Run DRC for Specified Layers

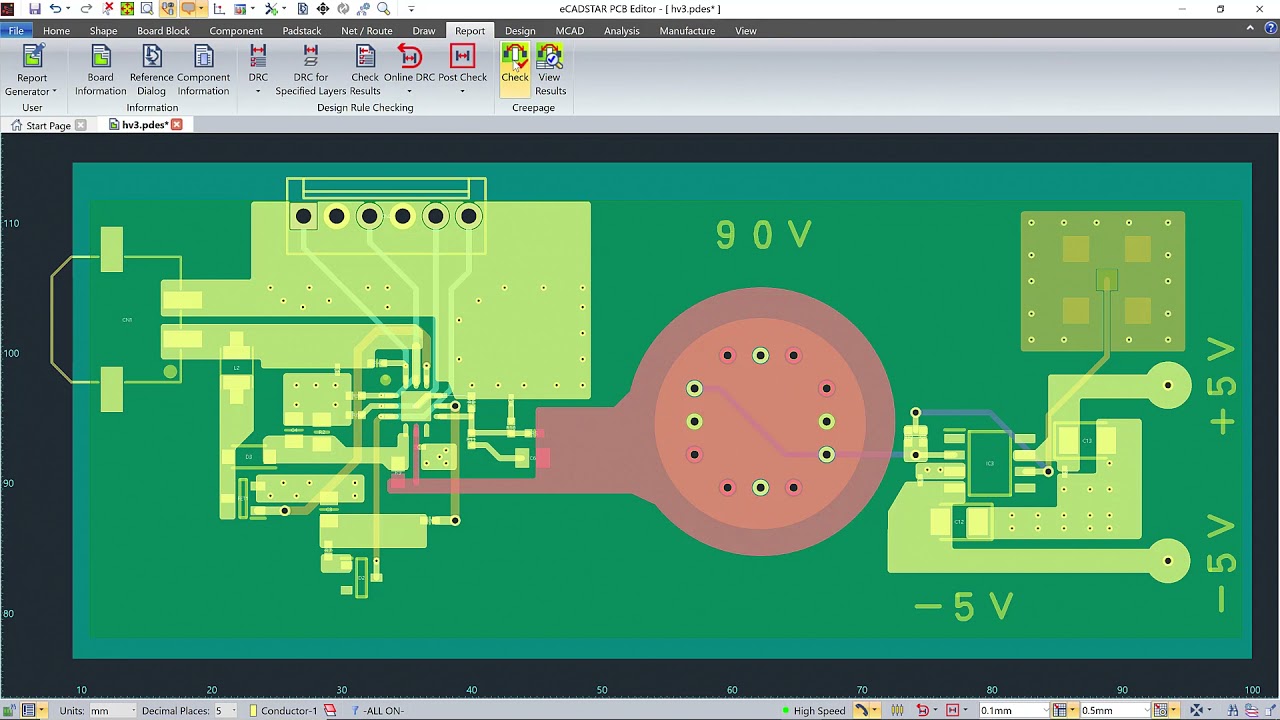pyautogui.click(x=311, y=70)
